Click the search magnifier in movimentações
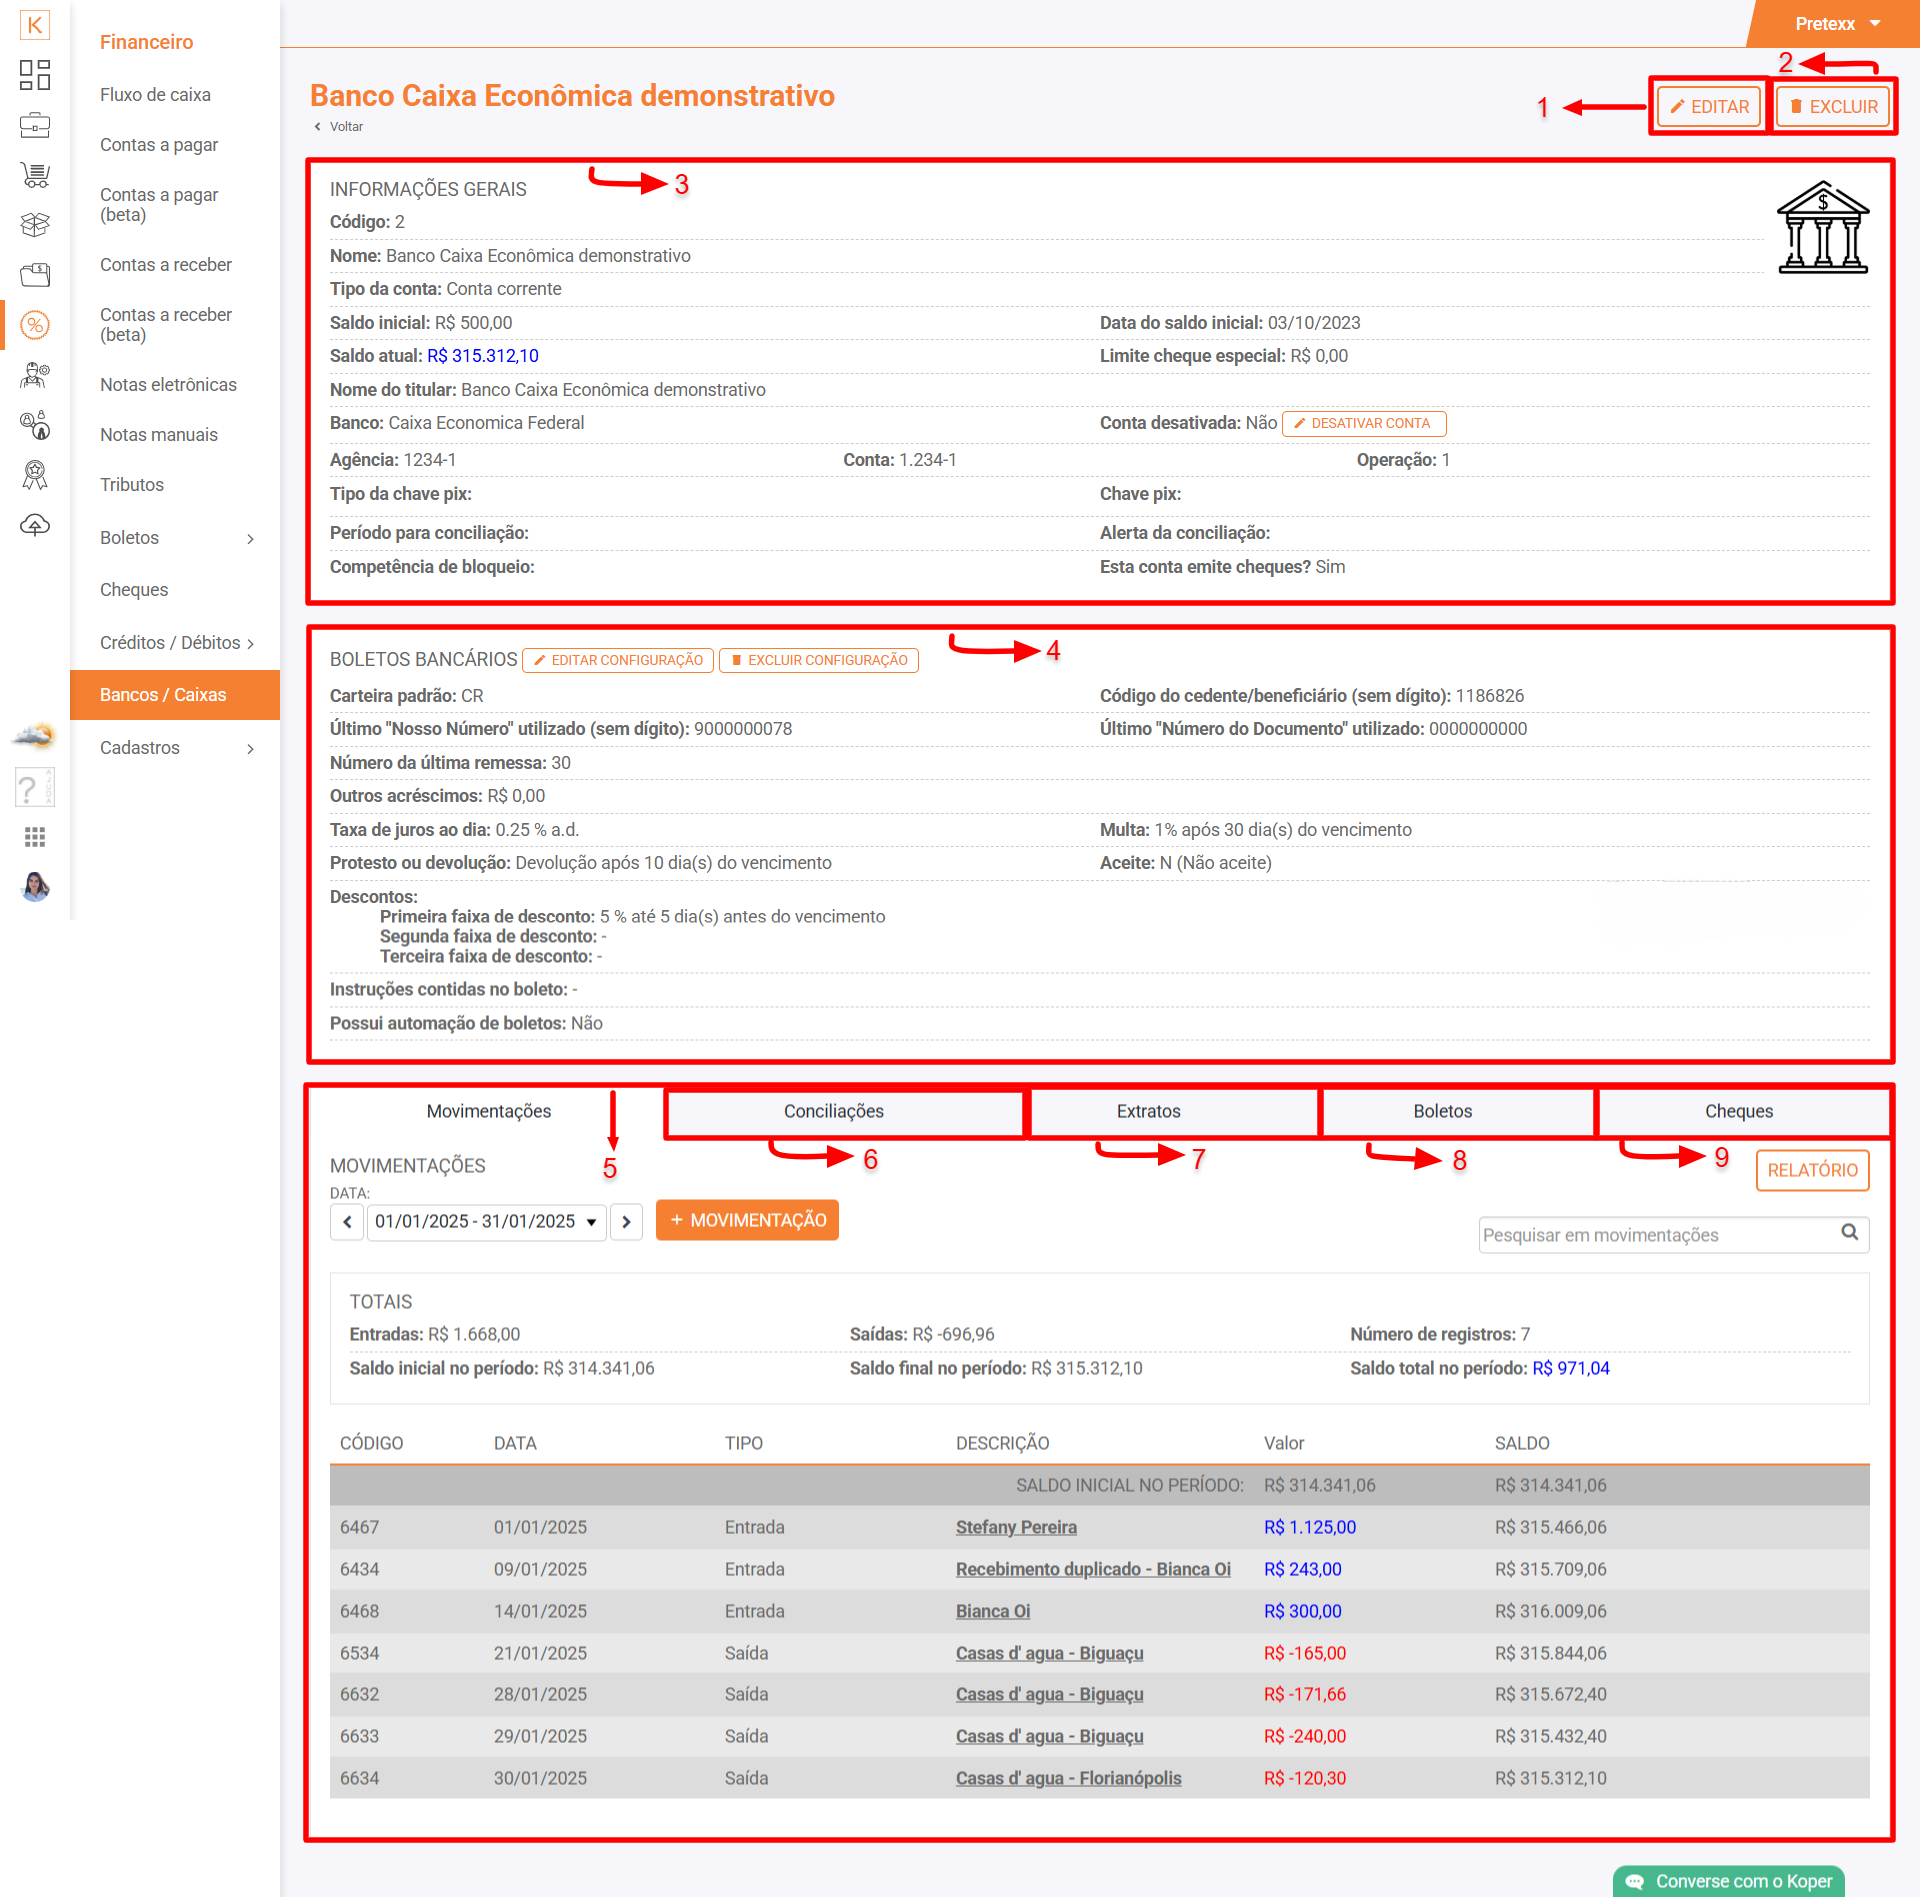This screenshot has height=1900, width=1920. (x=1849, y=1232)
